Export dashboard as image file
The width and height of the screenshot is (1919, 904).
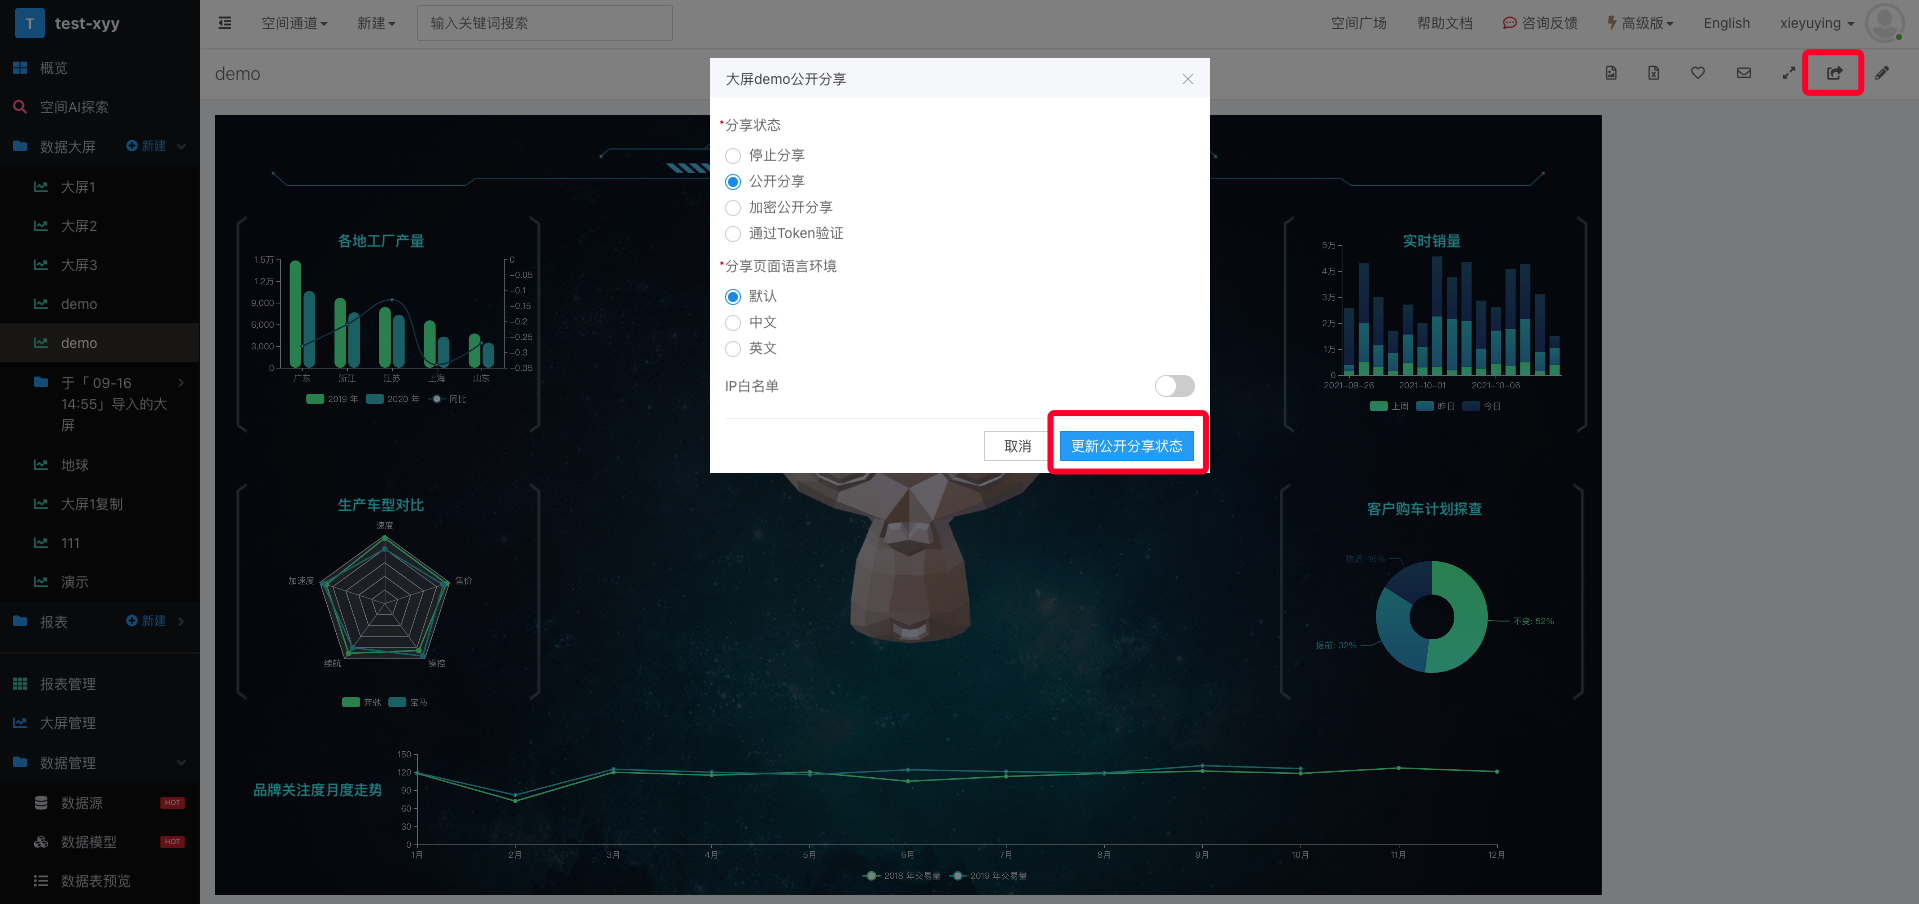pyautogui.click(x=1611, y=73)
